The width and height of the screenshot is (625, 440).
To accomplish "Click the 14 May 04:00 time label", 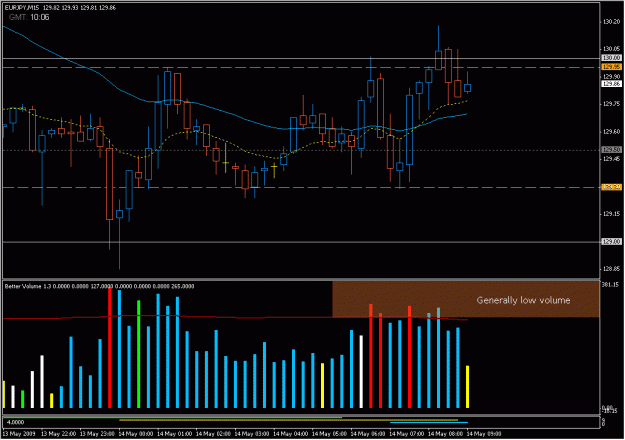I will (291, 434).
